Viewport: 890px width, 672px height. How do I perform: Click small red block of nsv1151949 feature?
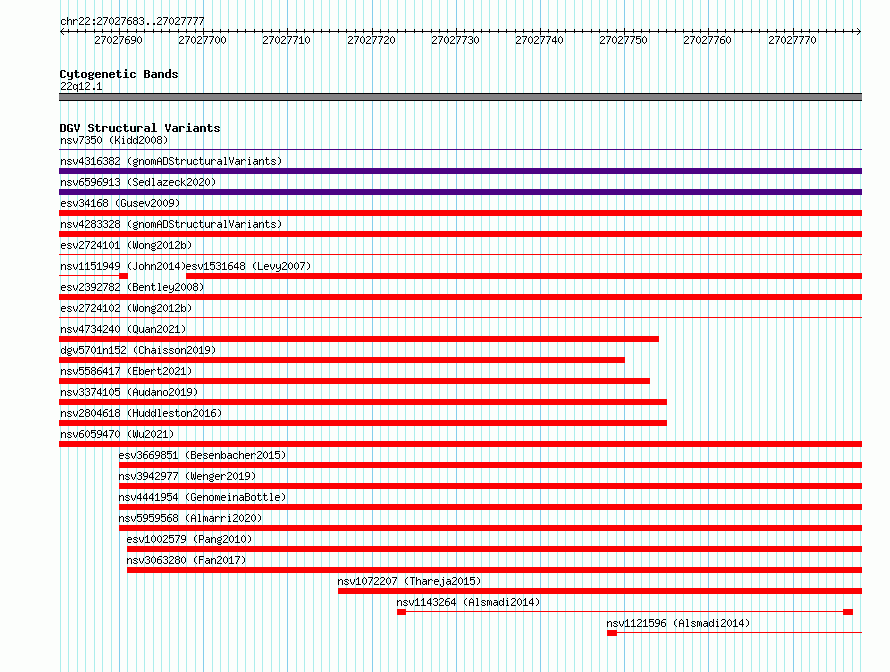click(123, 276)
